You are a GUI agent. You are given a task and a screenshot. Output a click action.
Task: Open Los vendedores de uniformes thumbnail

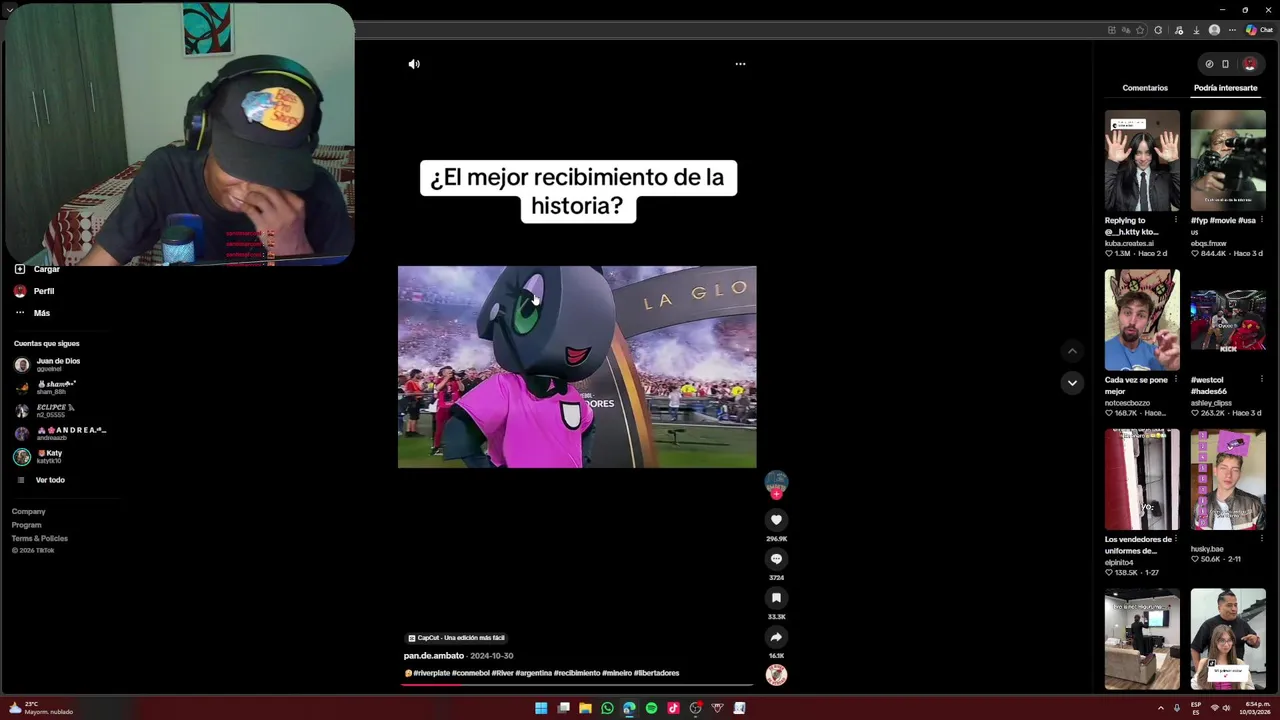click(1142, 480)
